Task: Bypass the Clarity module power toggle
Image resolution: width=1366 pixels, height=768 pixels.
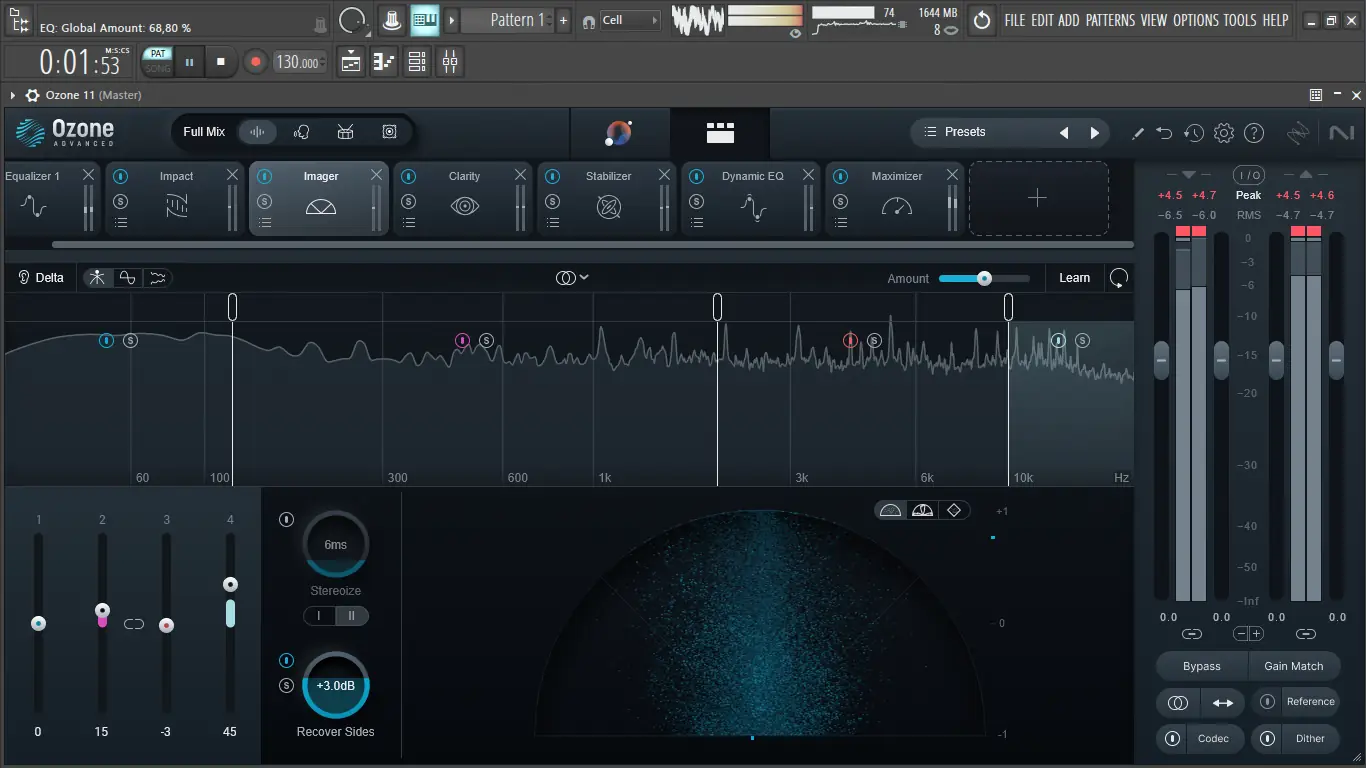Action: click(x=408, y=176)
